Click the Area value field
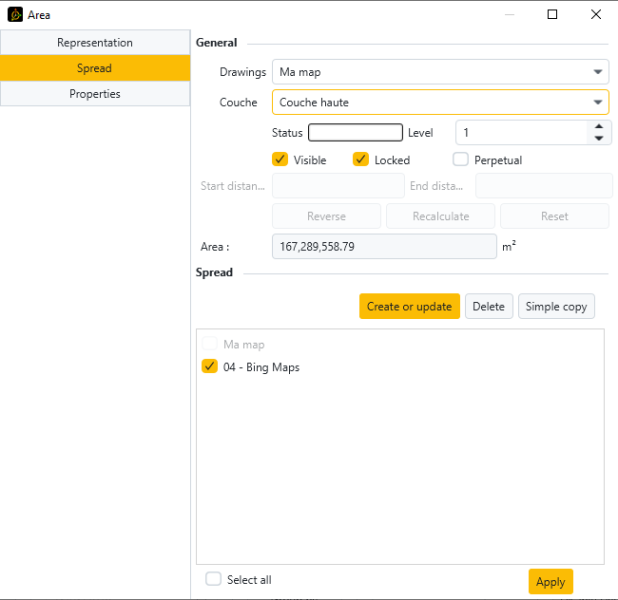This screenshot has width=618, height=600. tap(384, 246)
